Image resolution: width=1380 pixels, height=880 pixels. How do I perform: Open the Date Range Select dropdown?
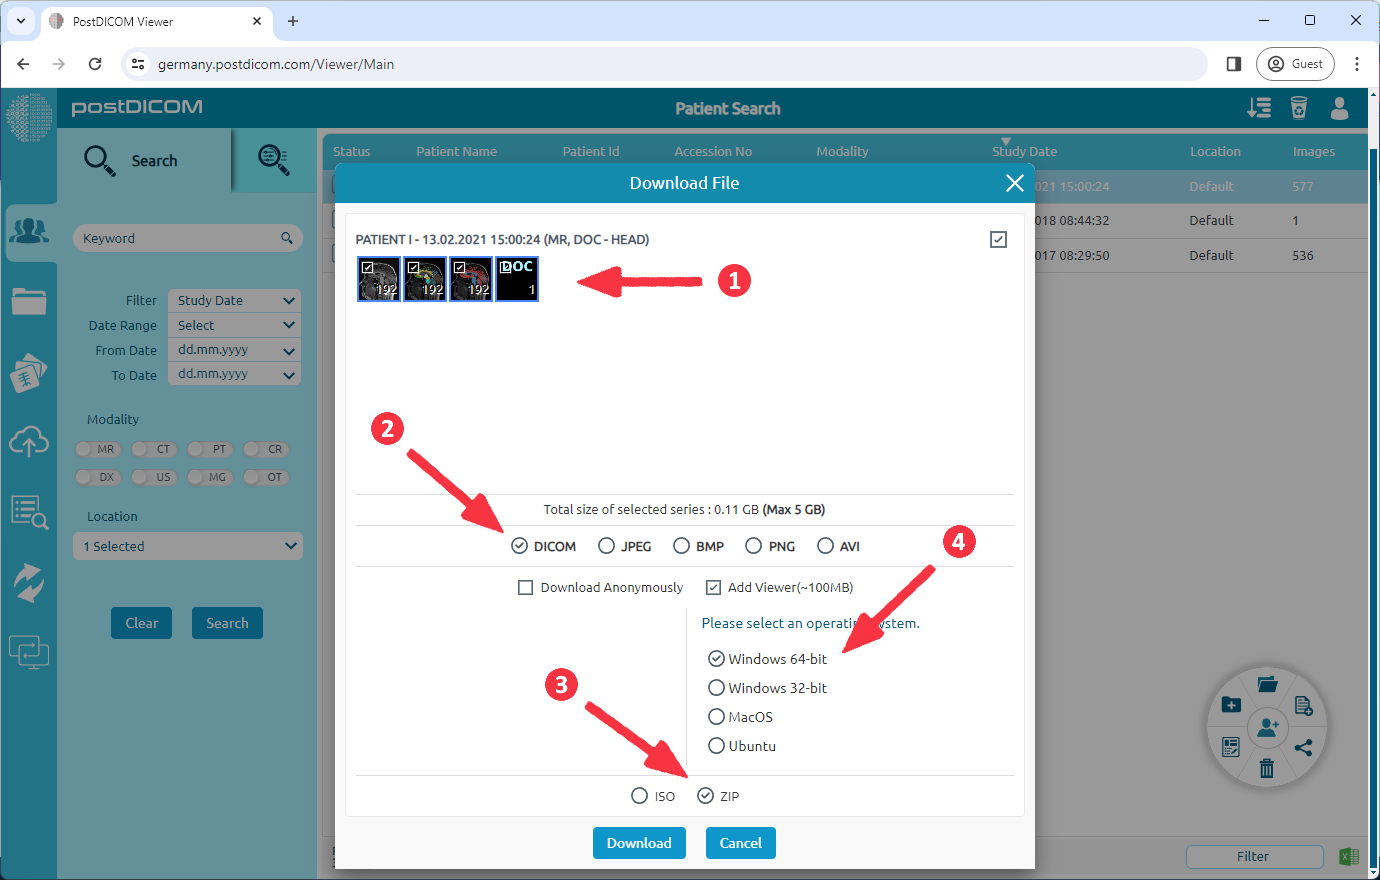point(234,326)
